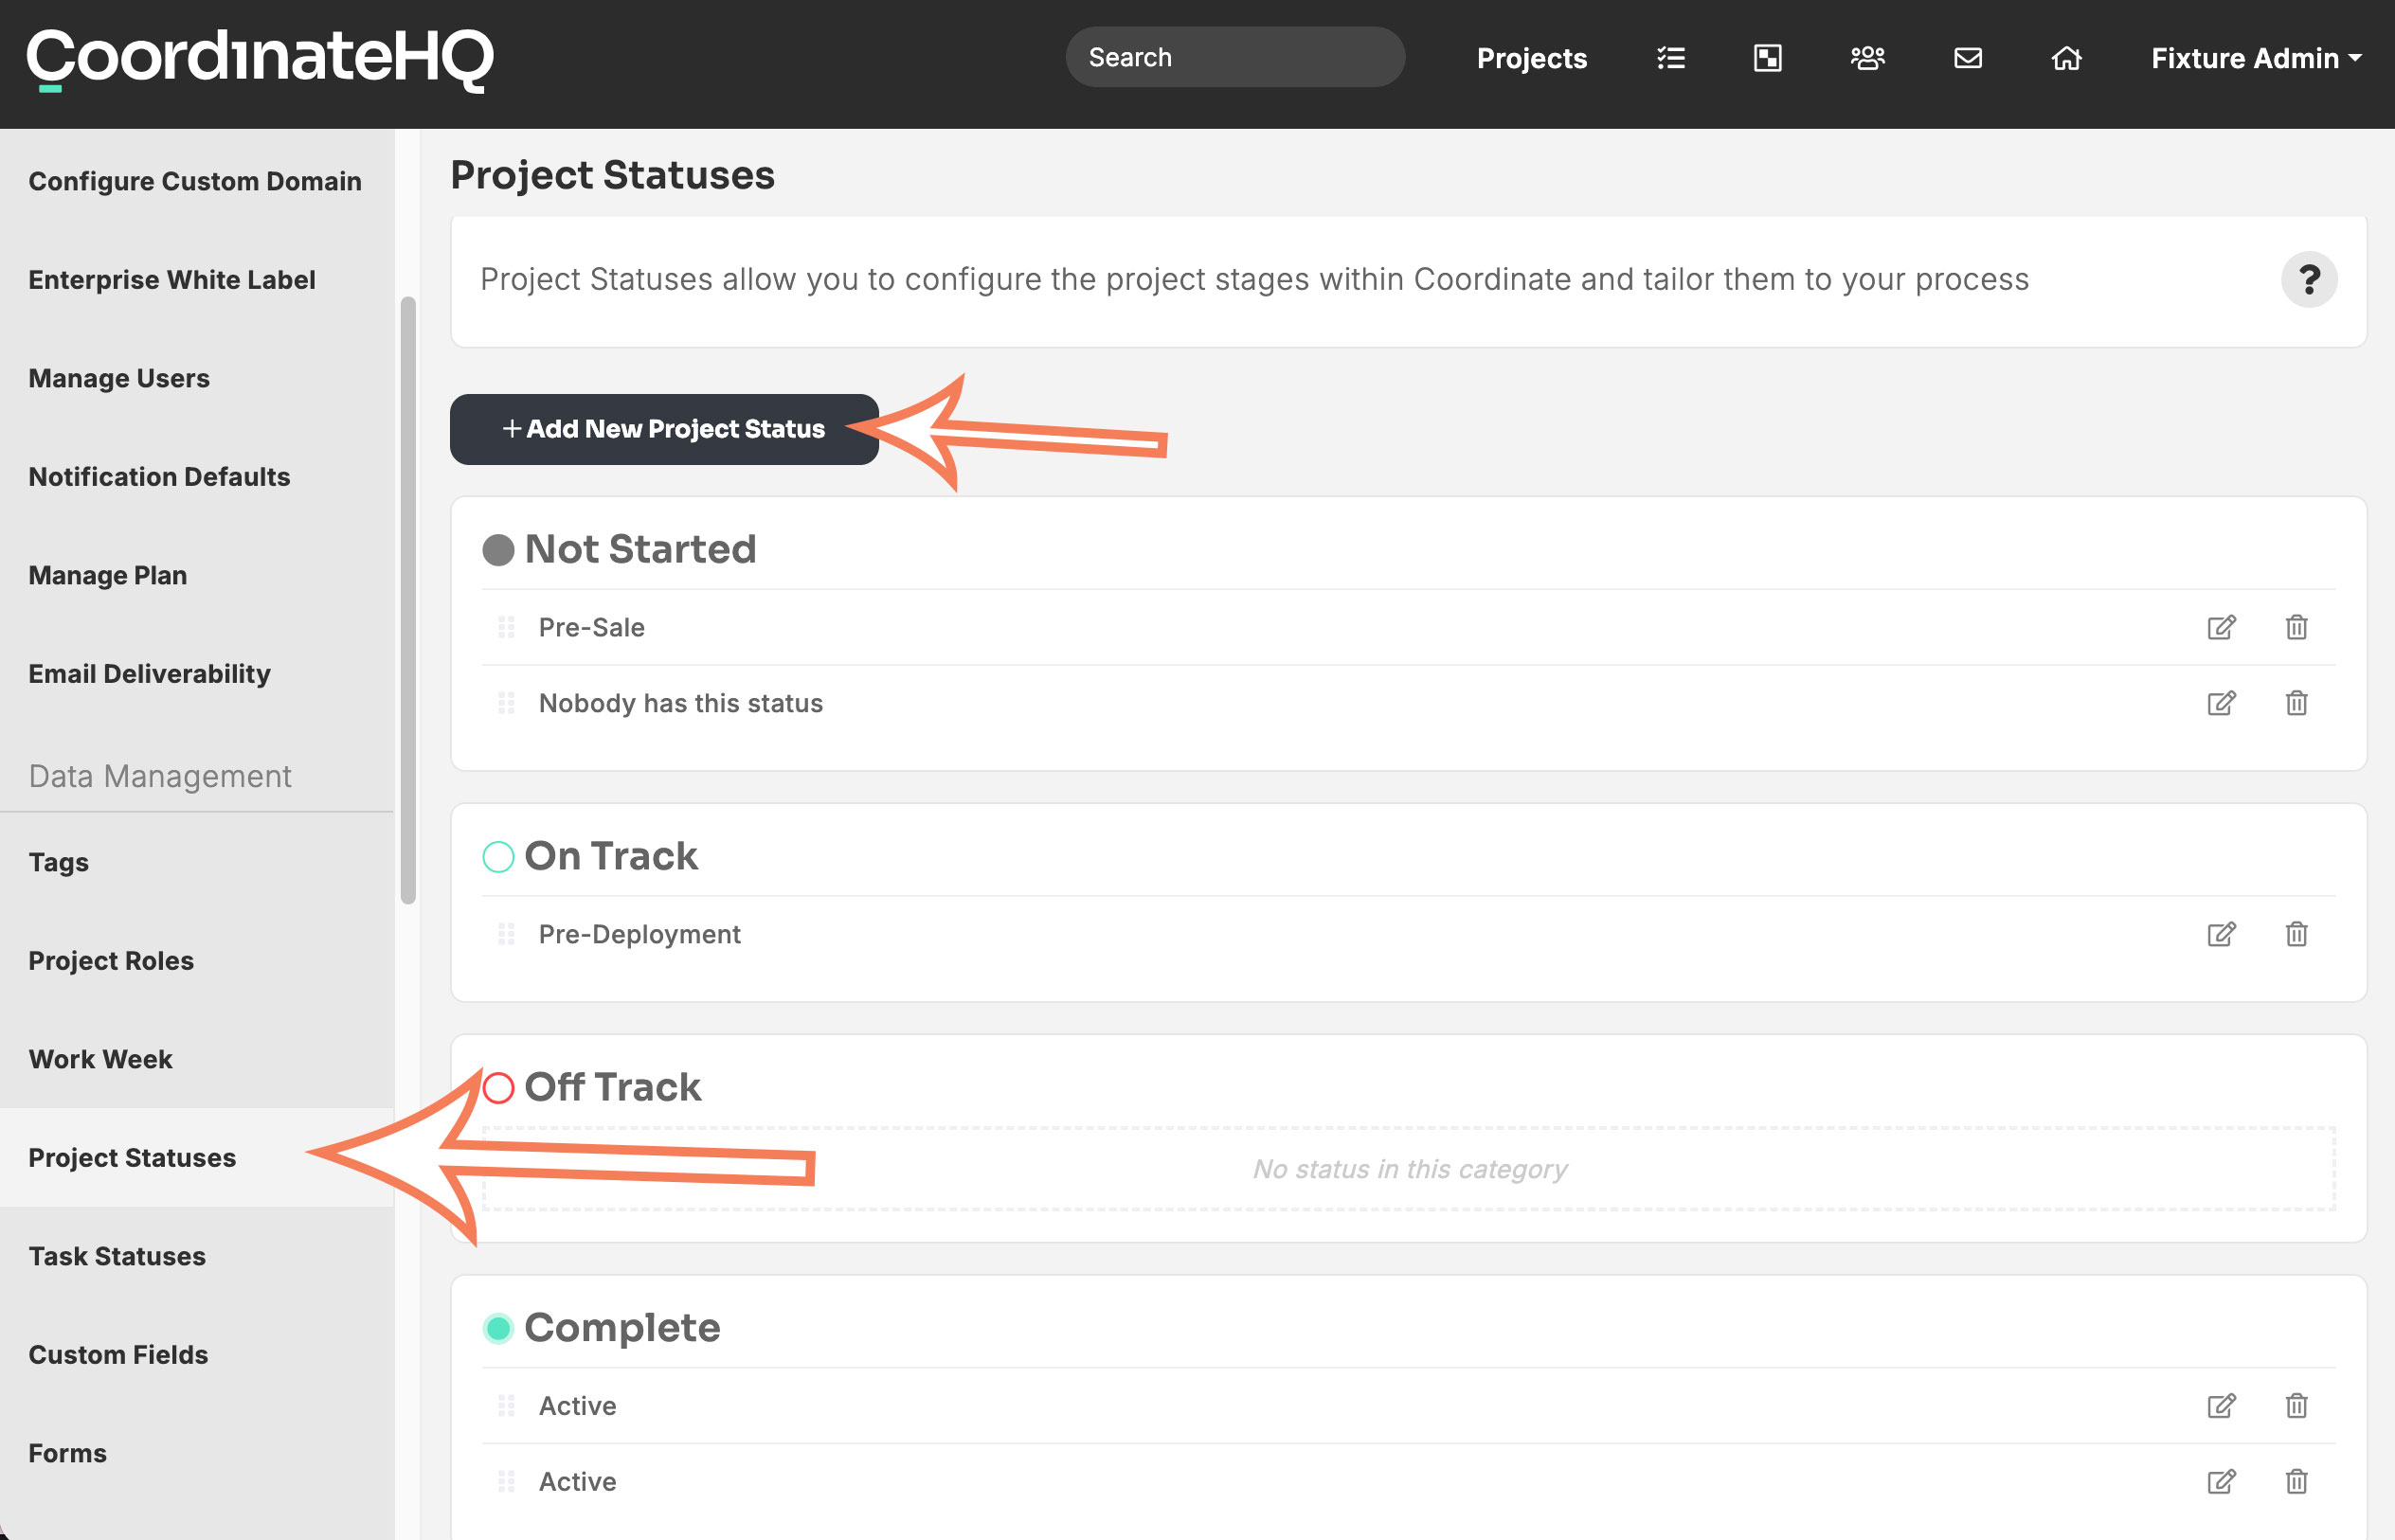Open the Fixture Admin user dropdown
Screen dimensions: 2395x1540
tap(2256, 58)
